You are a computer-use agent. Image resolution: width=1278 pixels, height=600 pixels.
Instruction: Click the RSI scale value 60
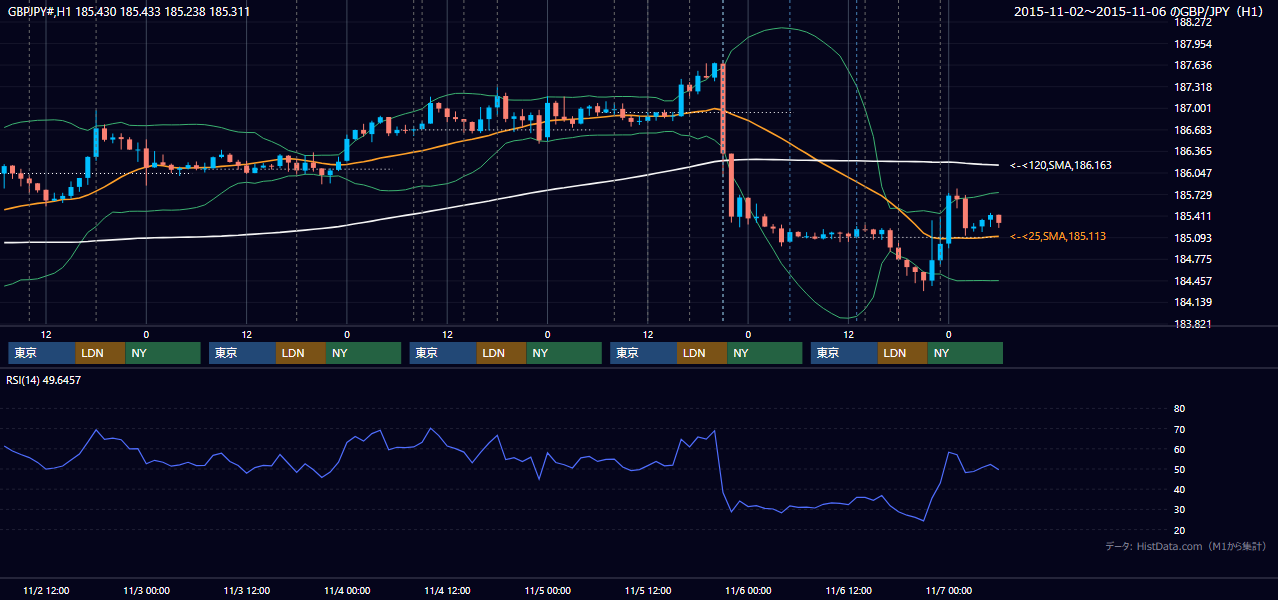(1179, 449)
